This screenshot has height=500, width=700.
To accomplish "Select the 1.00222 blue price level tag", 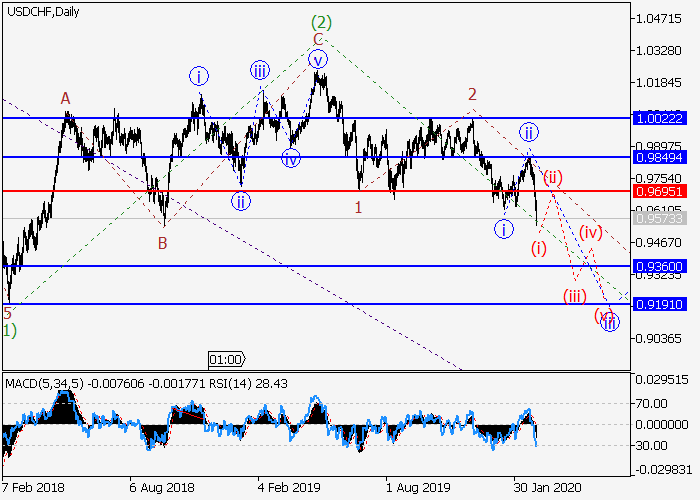I will pyautogui.click(x=658, y=118).
